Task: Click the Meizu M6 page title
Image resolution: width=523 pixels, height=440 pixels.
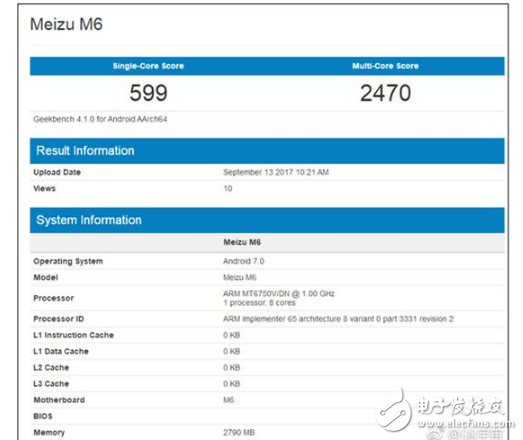Action: pos(66,24)
